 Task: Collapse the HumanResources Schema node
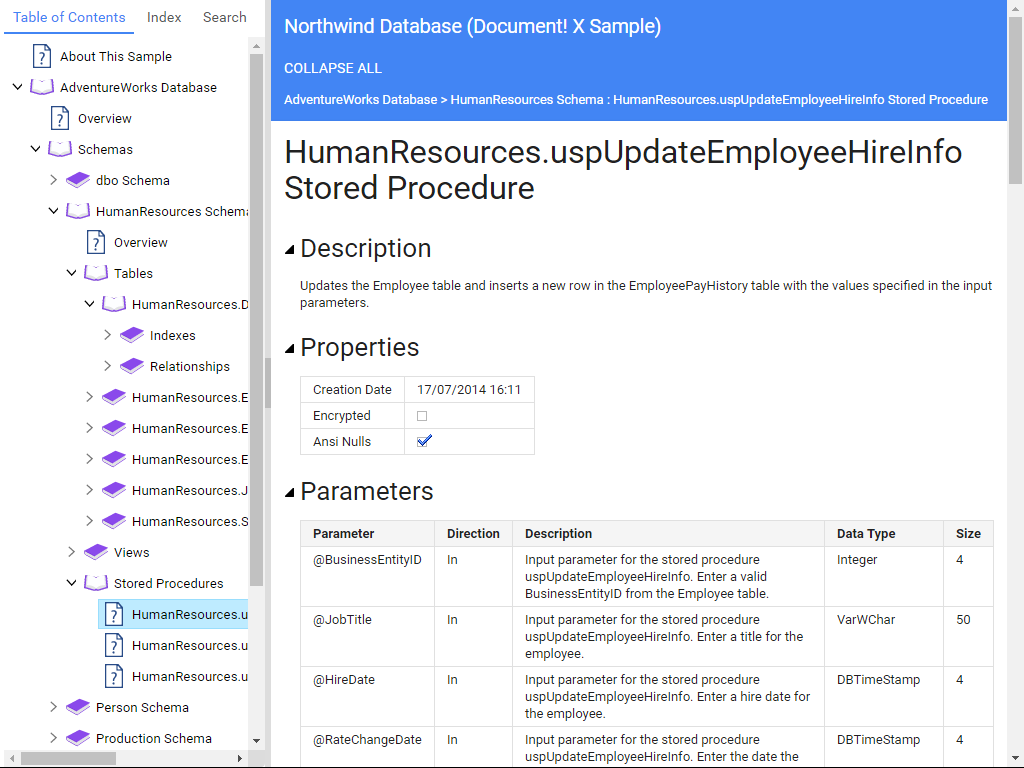pos(54,211)
